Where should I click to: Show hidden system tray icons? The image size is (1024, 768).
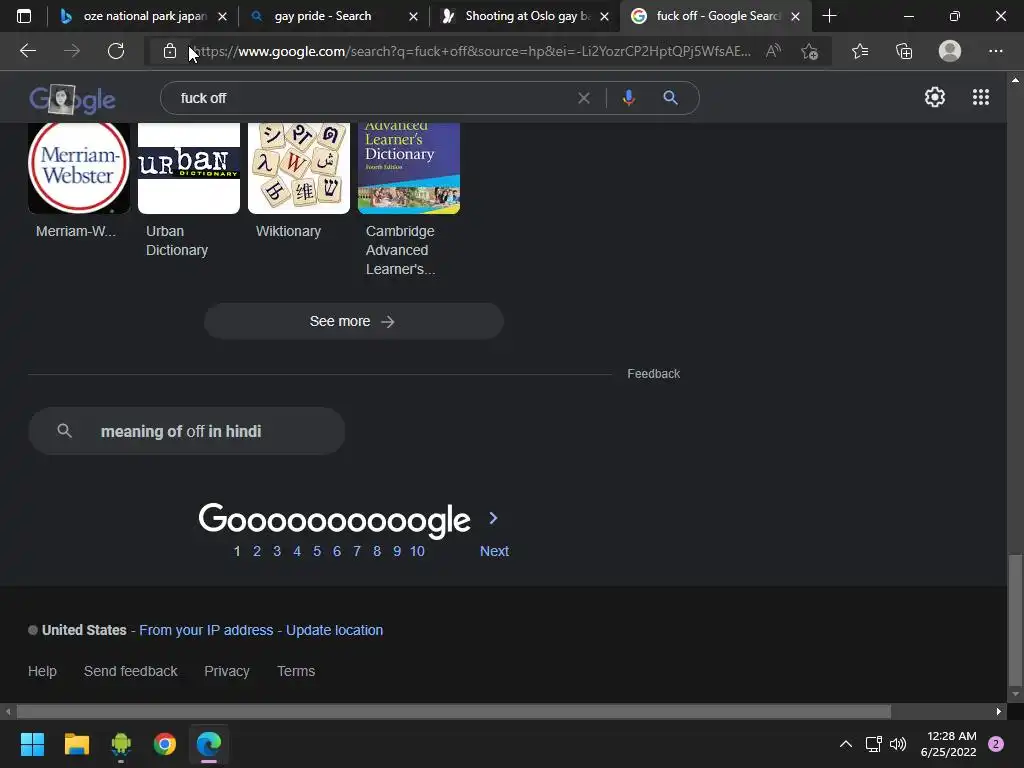pyautogui.click(x=846, y=744)
